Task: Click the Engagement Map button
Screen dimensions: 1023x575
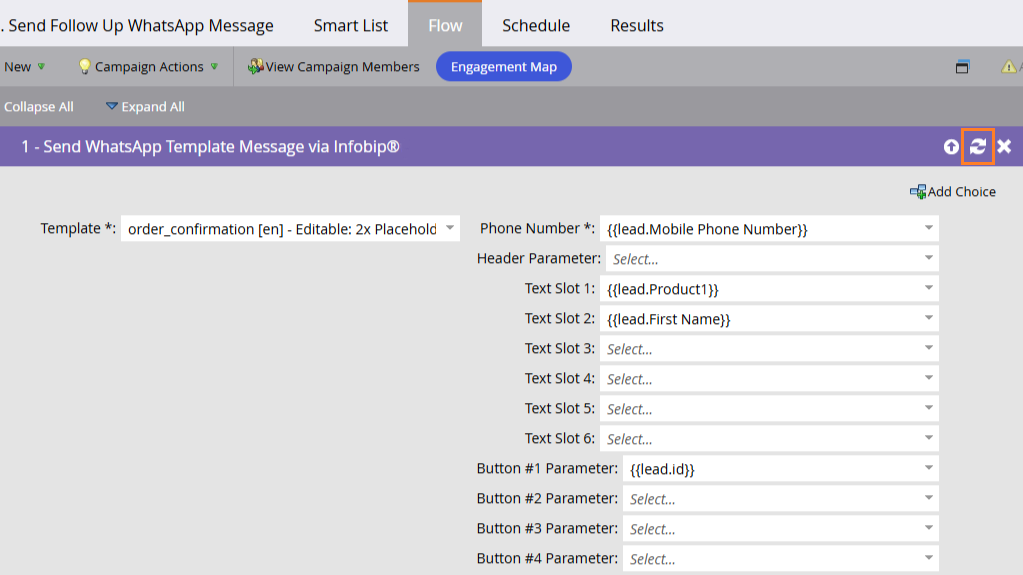Action: (504, 67)
